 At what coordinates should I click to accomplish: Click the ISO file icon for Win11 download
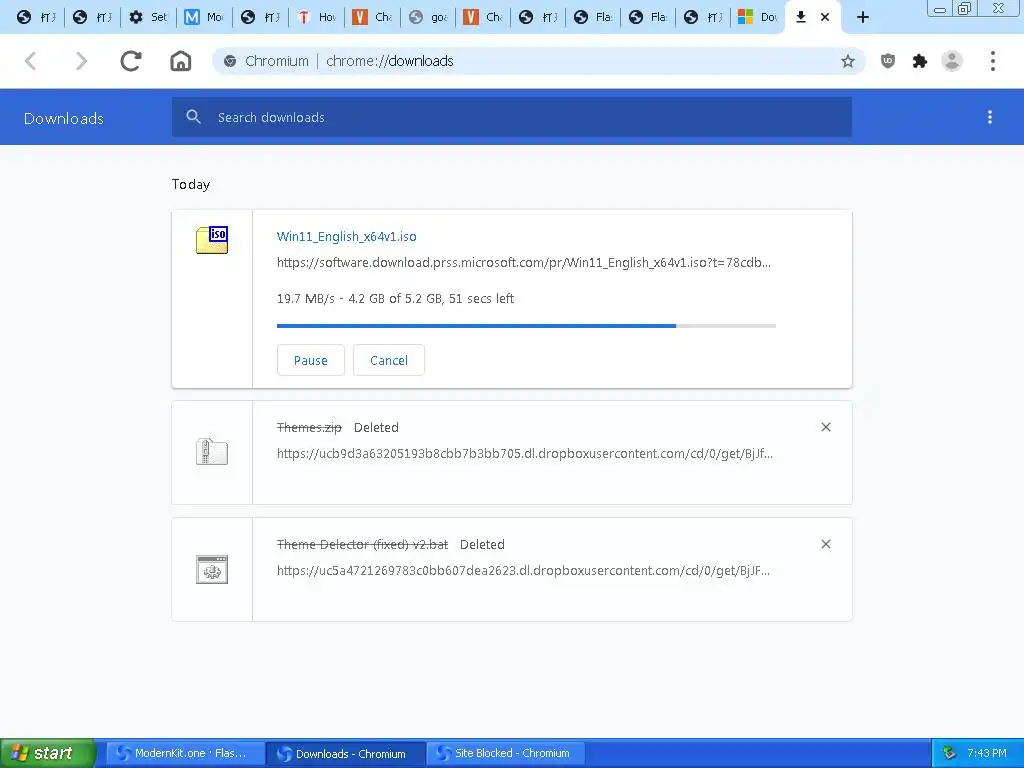pyautogui.click(x=212, y=240)
